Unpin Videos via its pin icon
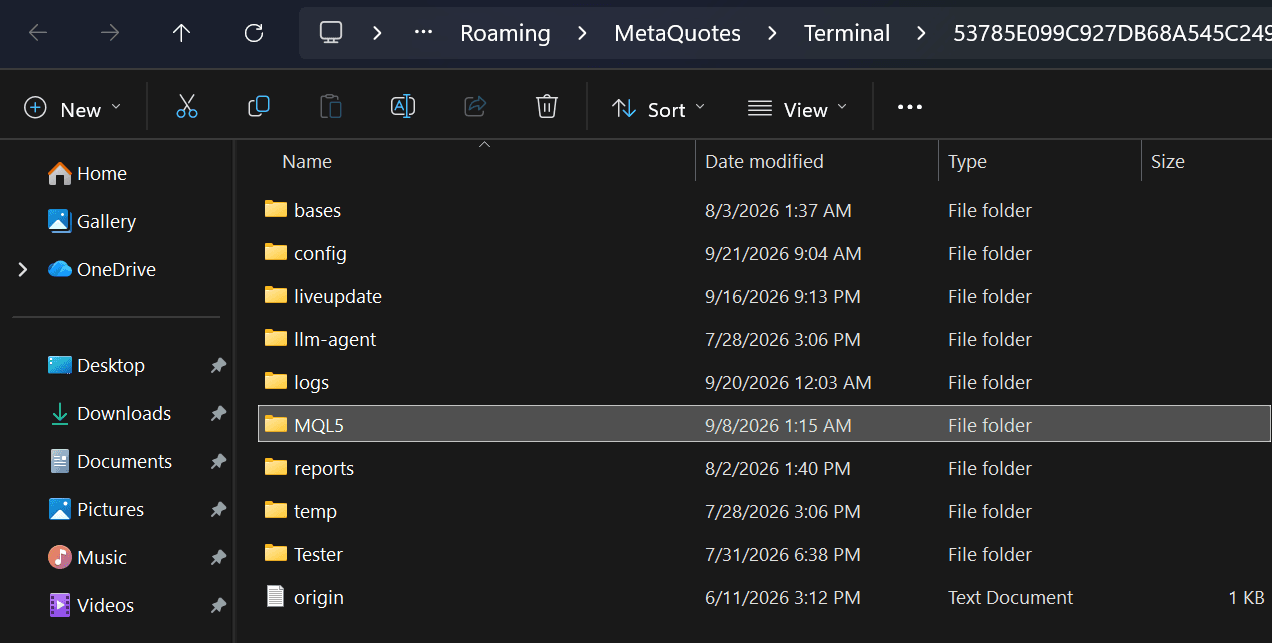 [x=218, y=605]
